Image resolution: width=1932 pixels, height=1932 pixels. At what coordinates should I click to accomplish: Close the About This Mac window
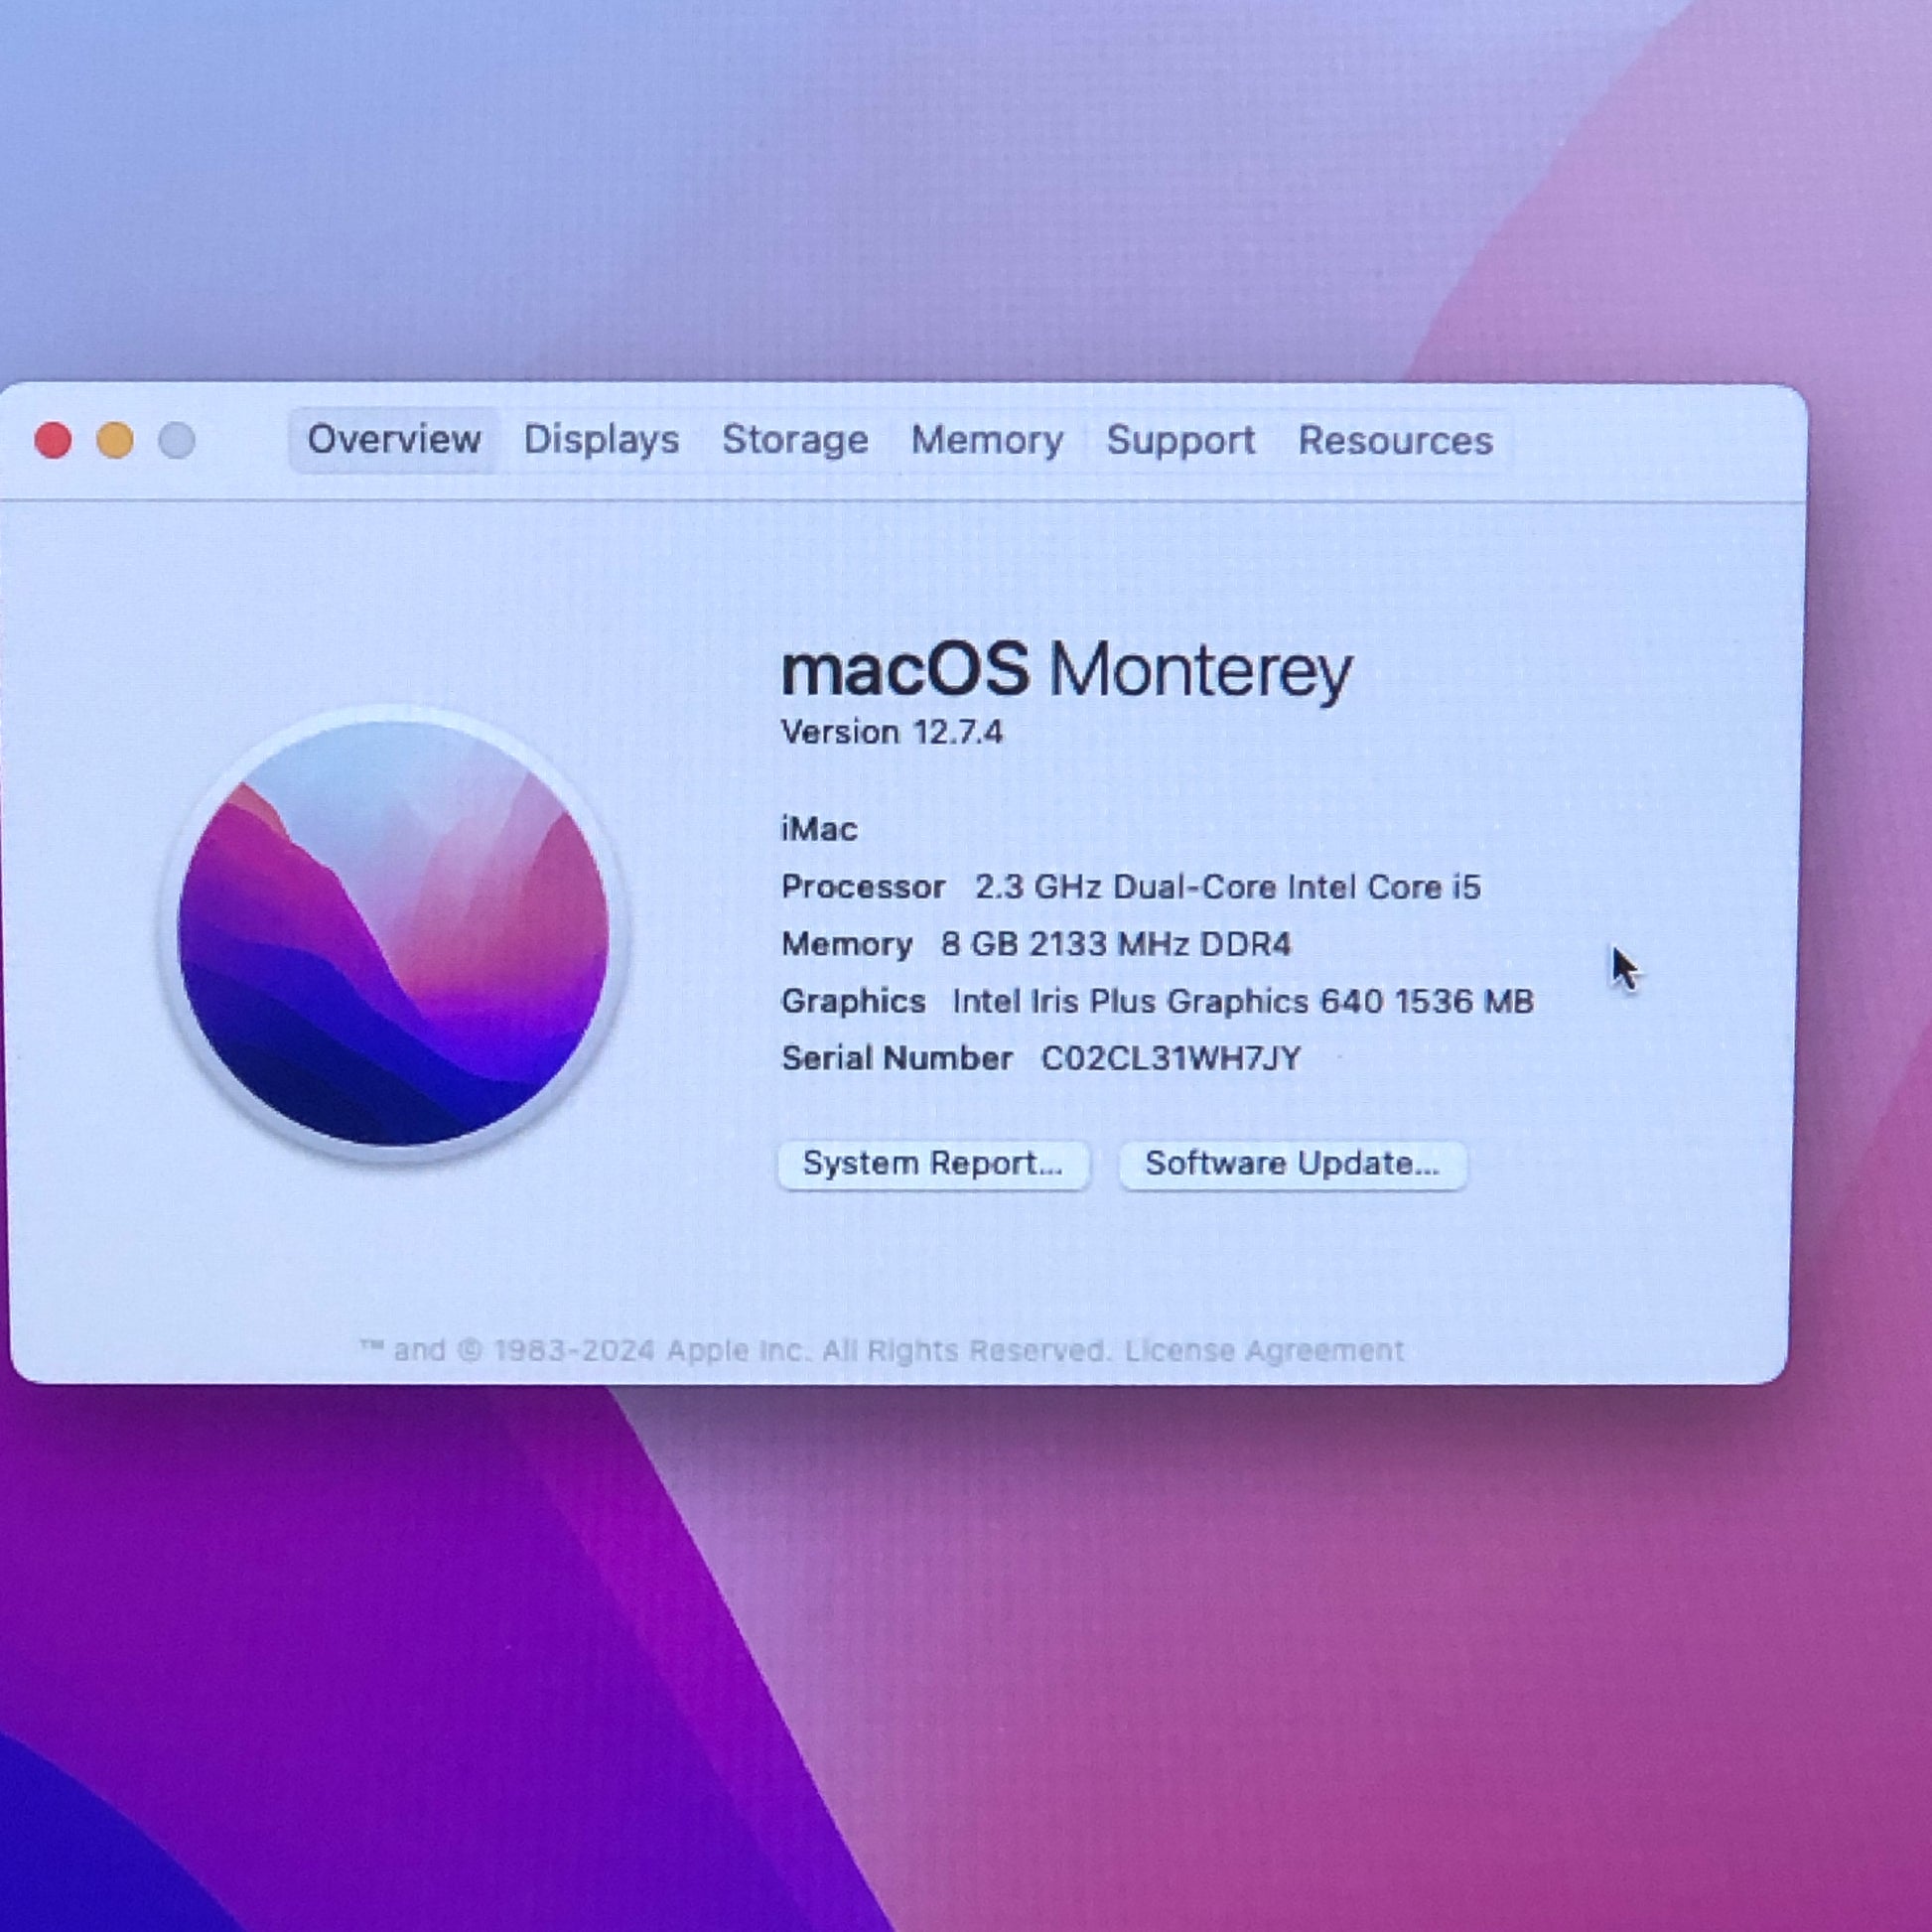click(53, 440)
